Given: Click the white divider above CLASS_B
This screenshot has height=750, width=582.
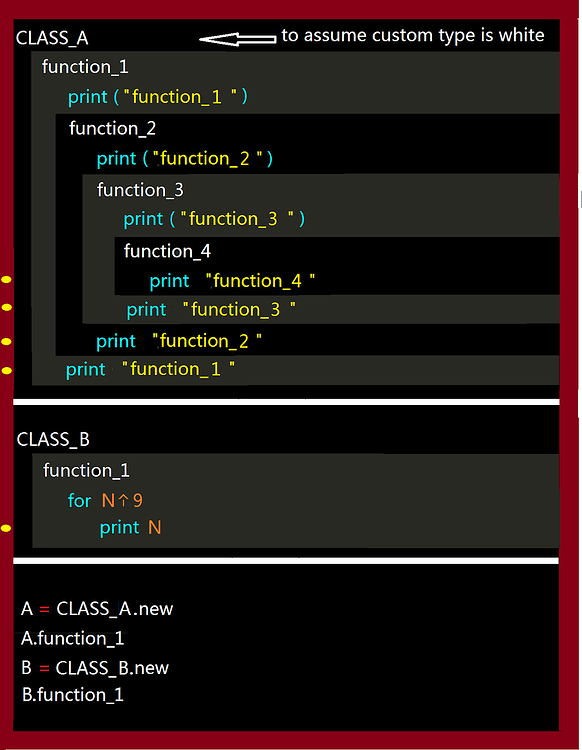Looking at the screenshot, I should [x=286, y=402].
